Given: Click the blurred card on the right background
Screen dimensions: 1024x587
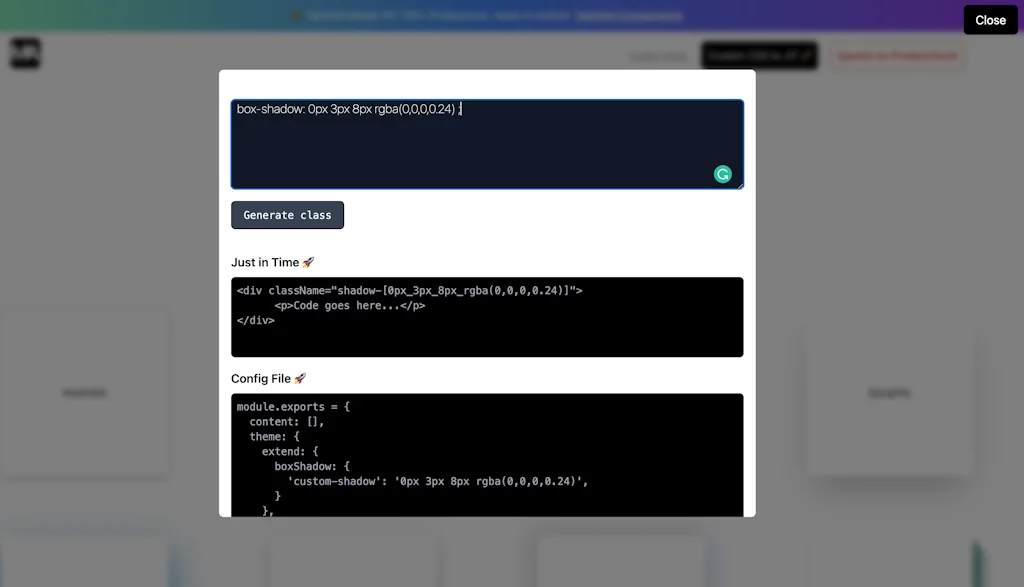Looking at the screenshot, I should click(888, 392).
